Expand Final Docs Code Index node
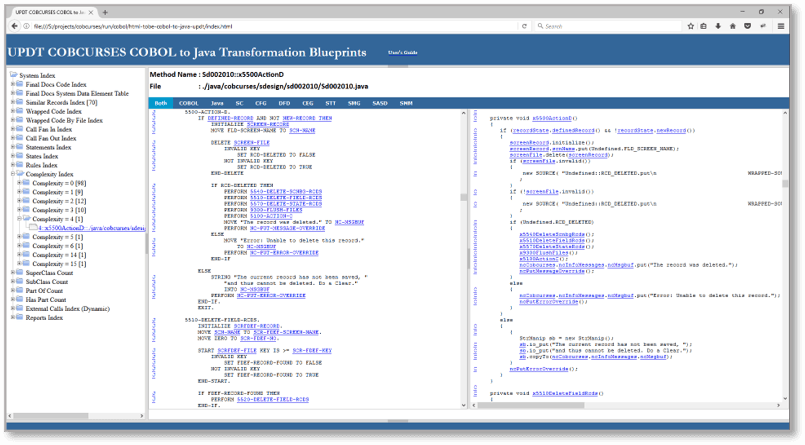This screenshot has width=805, height=445. coord(12,84)
